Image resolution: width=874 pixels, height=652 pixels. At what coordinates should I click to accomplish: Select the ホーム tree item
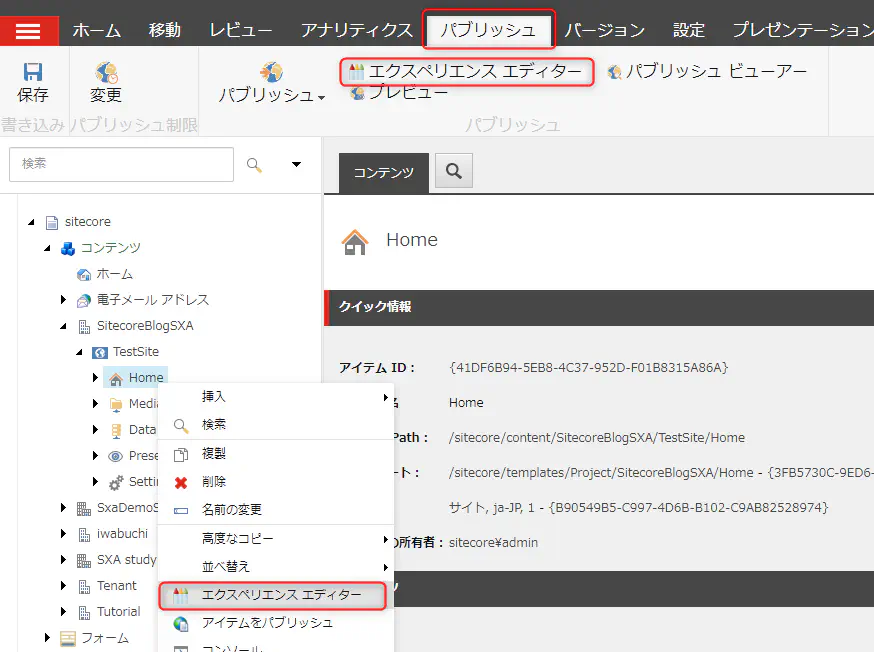click(x=114, y=274)
